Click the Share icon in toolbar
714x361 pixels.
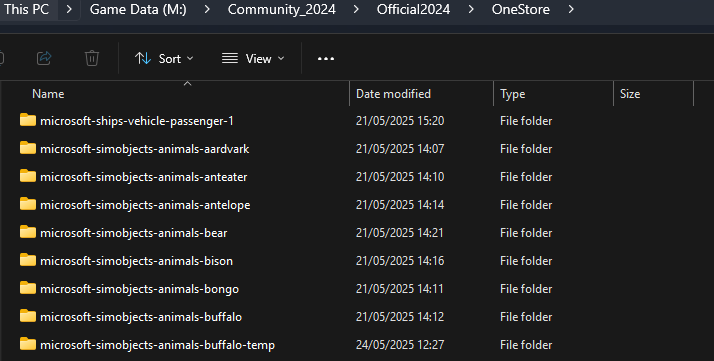click(x=44, y=58)
